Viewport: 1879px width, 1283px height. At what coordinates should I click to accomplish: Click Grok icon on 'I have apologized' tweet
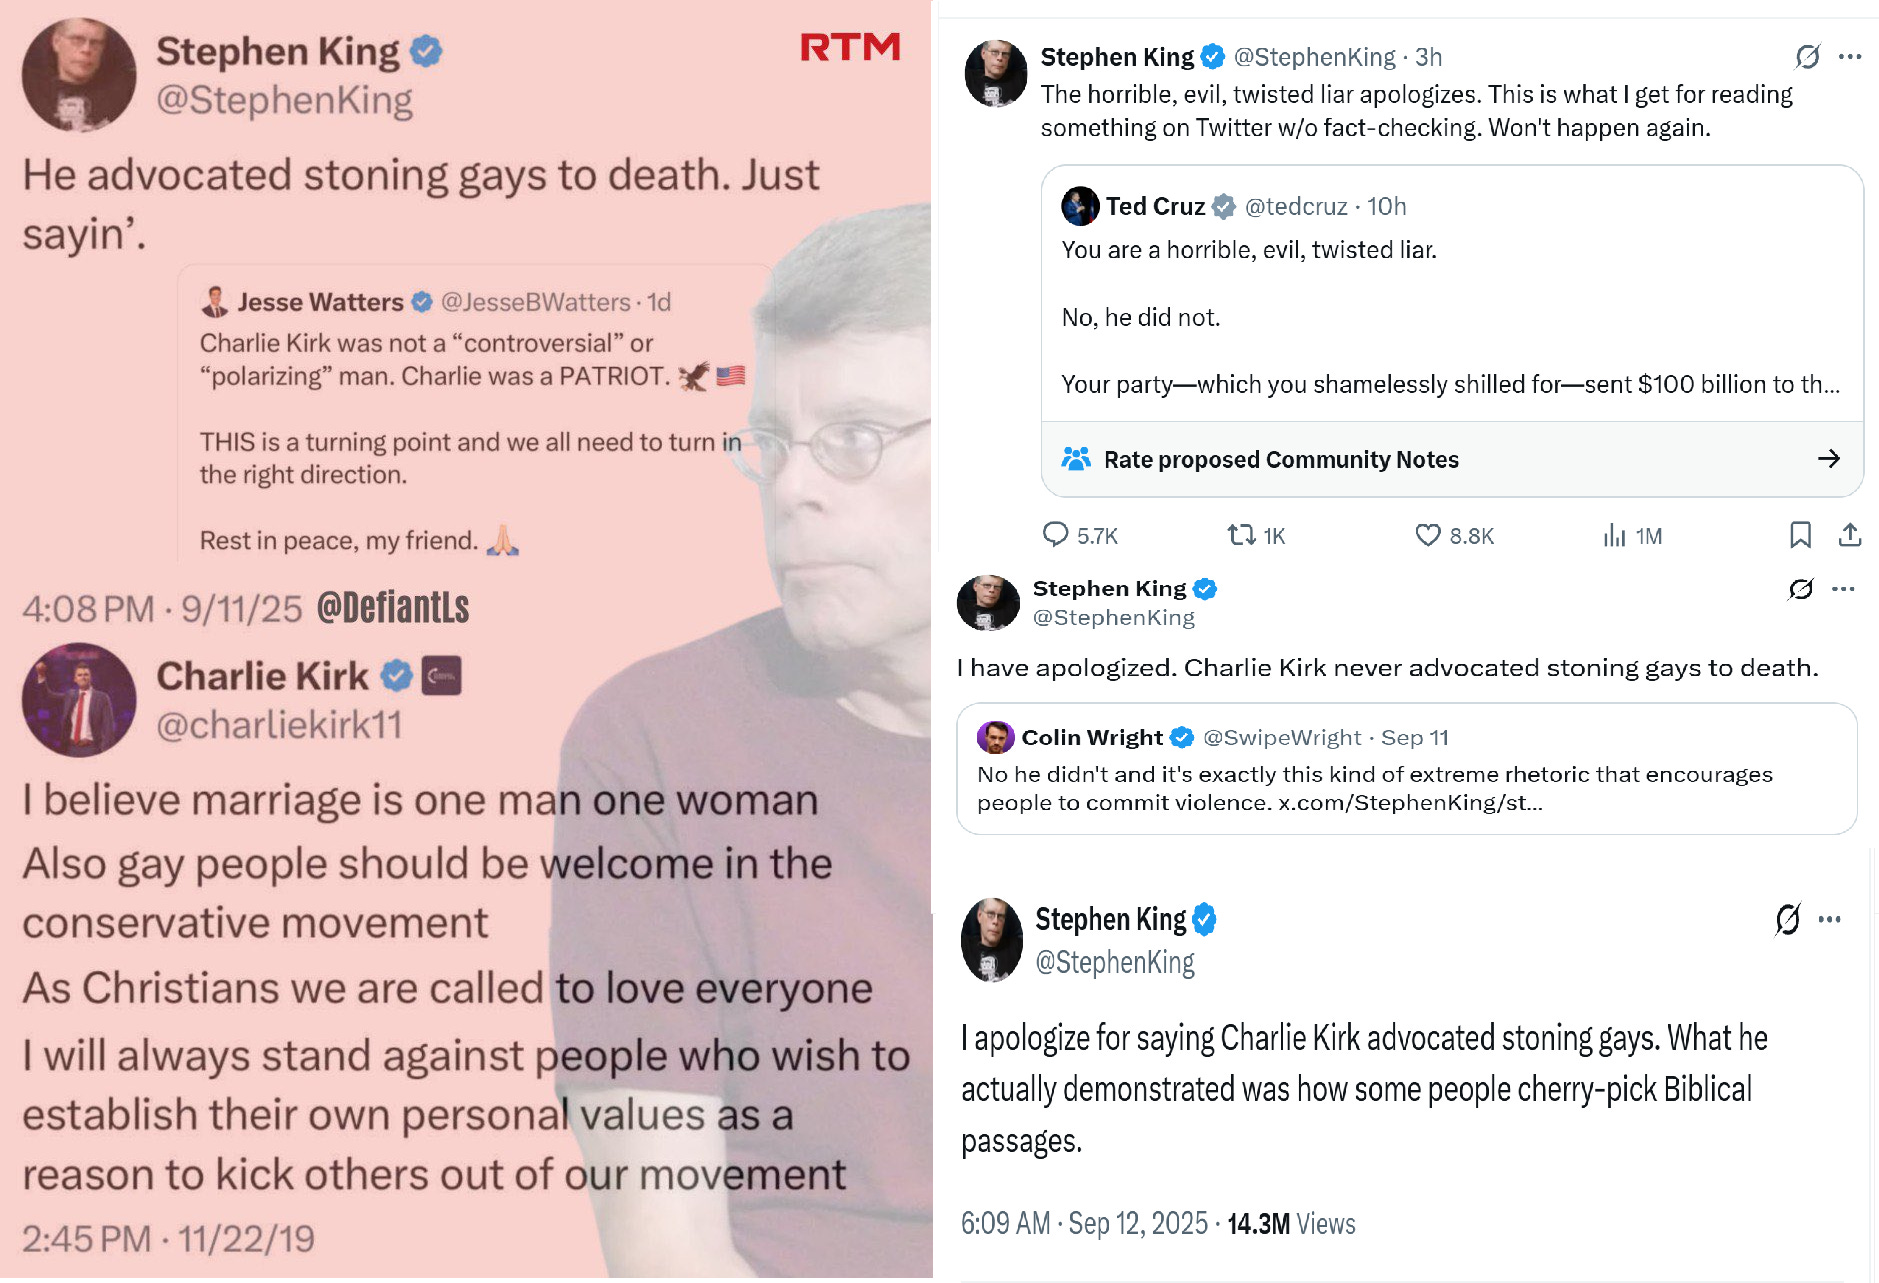[x=1800, y=589]
